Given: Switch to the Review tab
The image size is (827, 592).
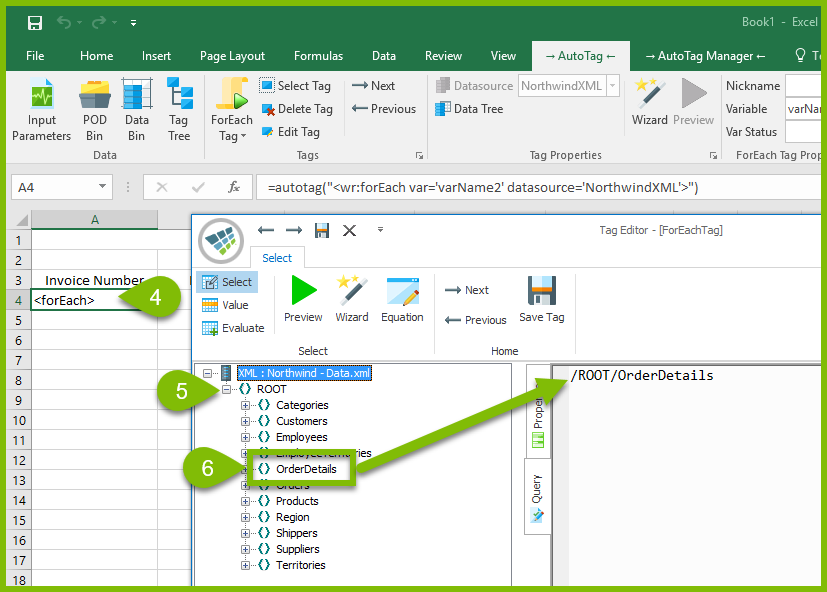Looking at the screenshot, I should click(443, 56).
